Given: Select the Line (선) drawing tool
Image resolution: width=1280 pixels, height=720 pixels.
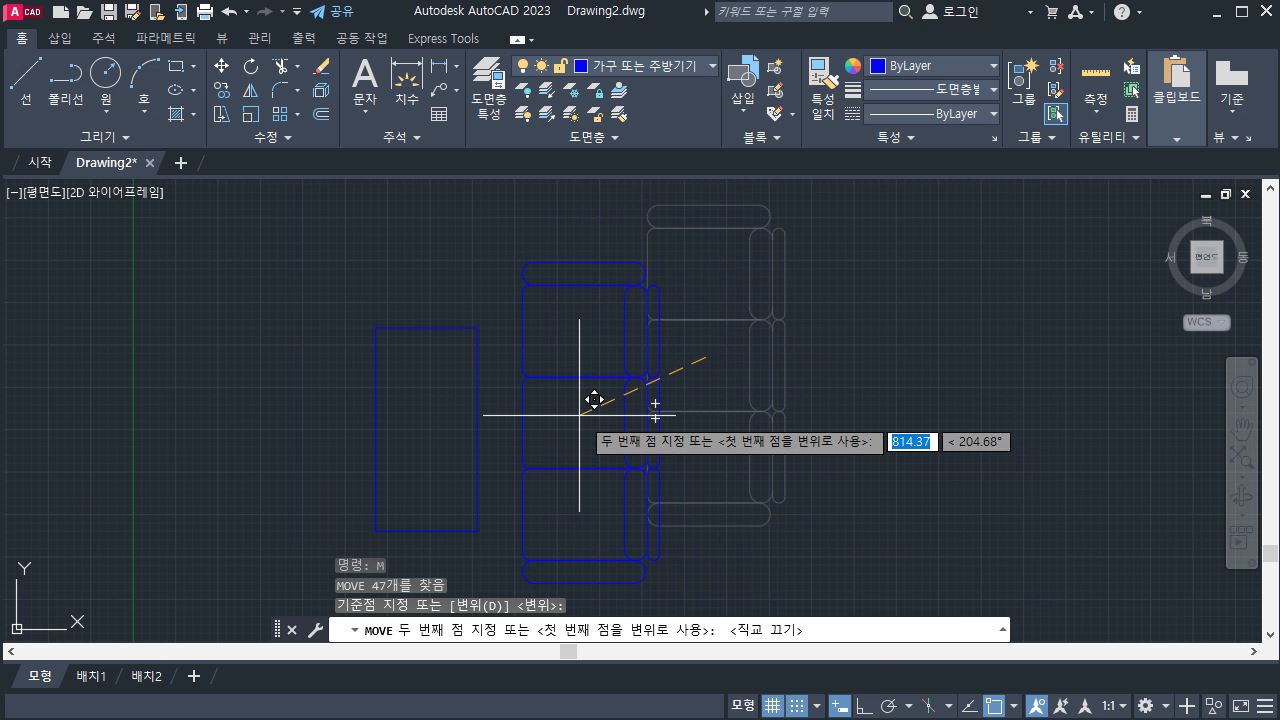Looking at the screenshot, I should [x=26, y=82].
